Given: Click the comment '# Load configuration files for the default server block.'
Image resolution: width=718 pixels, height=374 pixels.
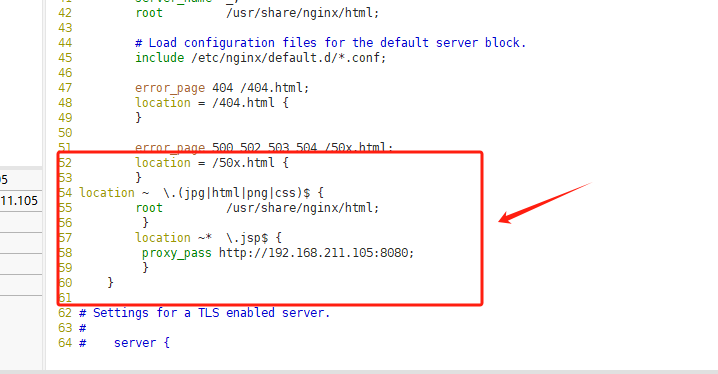Looking at the screenshot, I should [x=331, y=43].
